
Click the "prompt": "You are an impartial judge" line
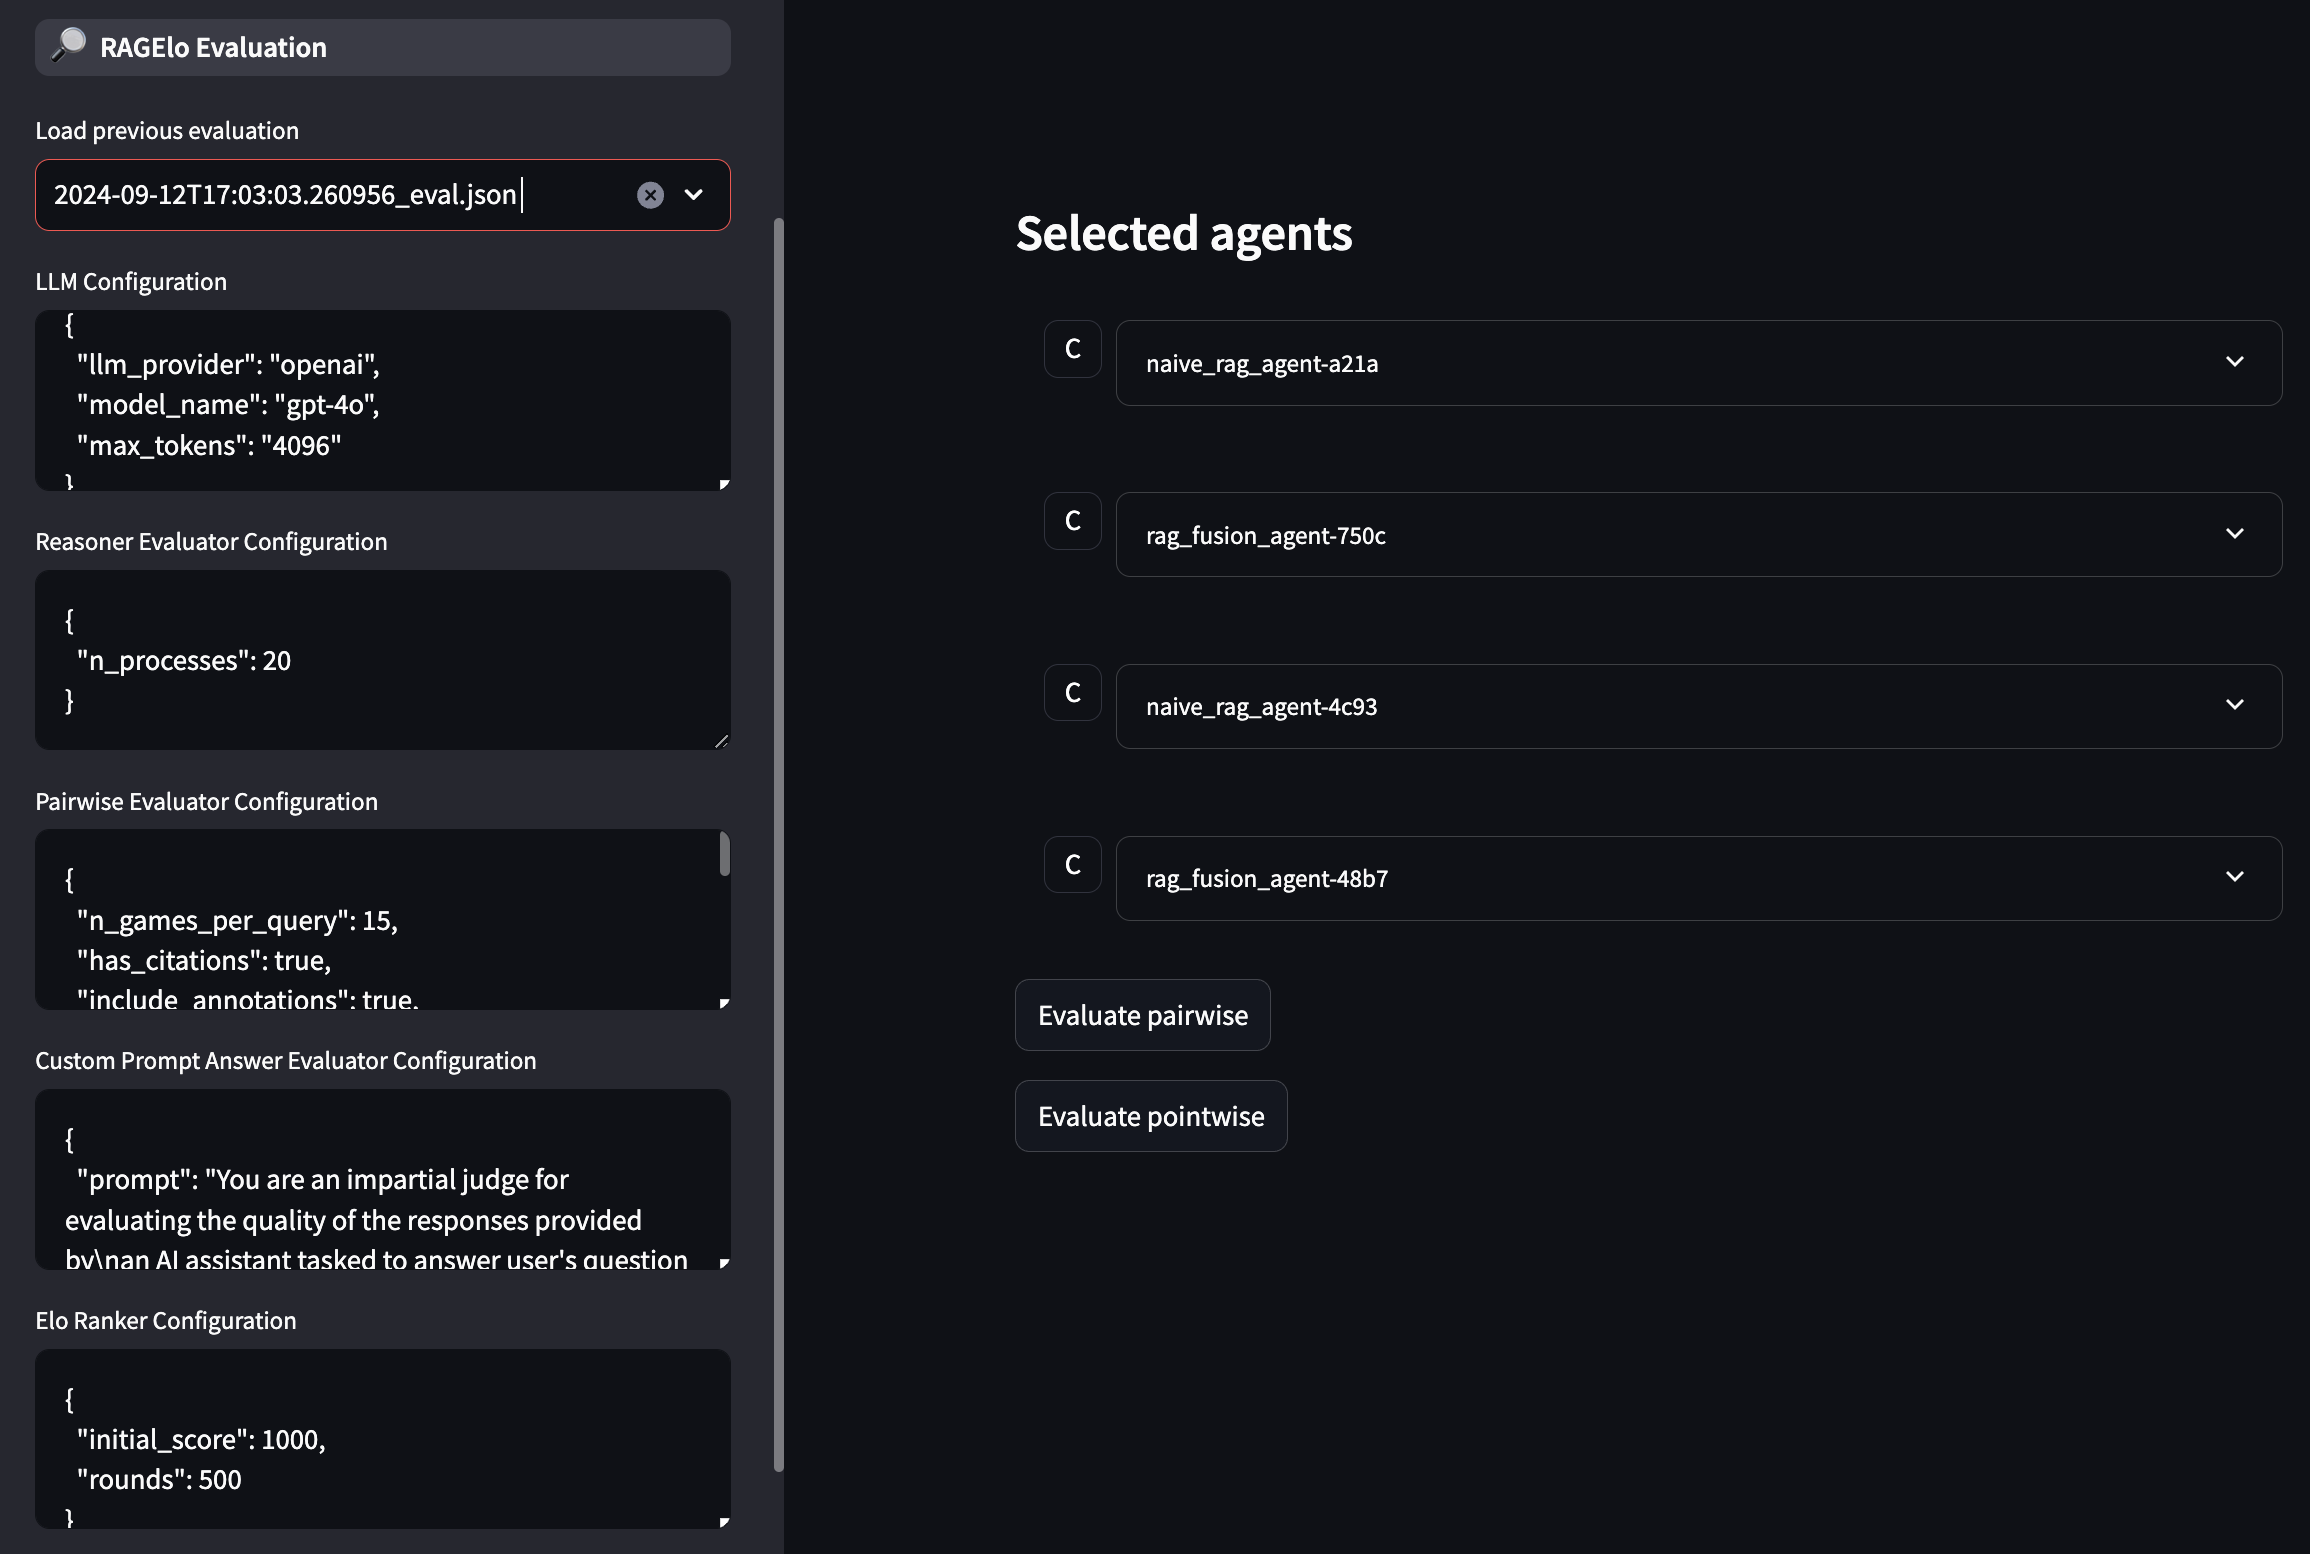point(322,1180)
